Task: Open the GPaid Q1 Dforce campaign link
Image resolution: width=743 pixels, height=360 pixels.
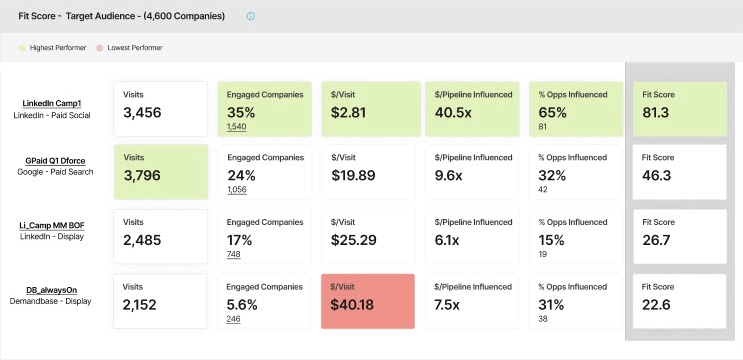Action: tap(55, 161)
